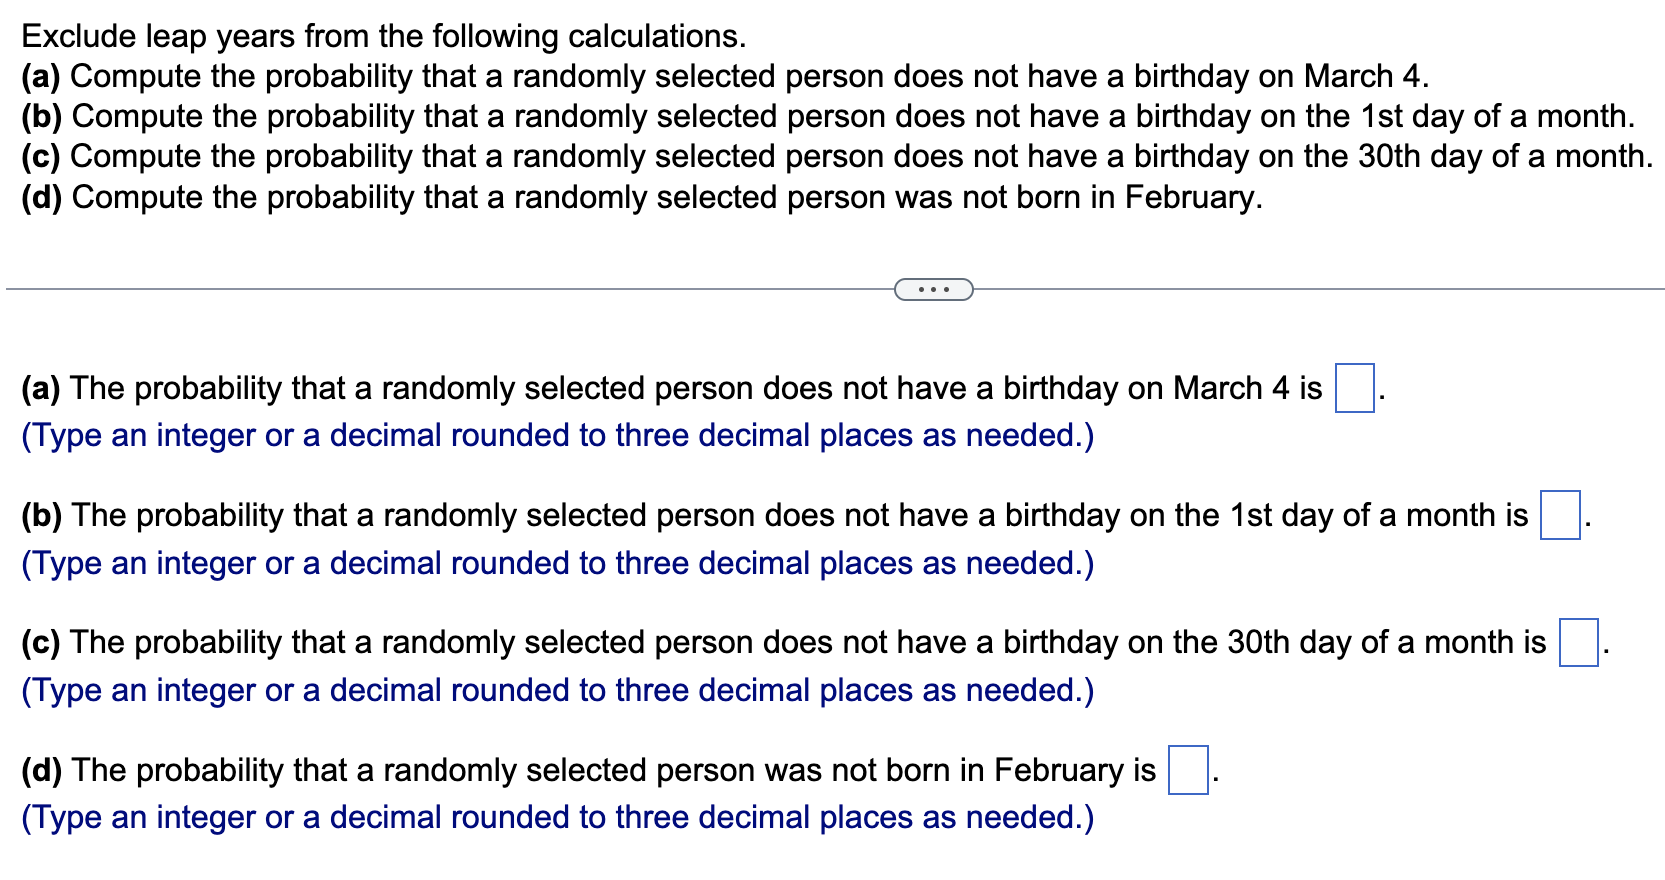Viewport: 1665px width, 880px height.
Task: Place cursor in the 1st-day probability box
Action: 1560,515
